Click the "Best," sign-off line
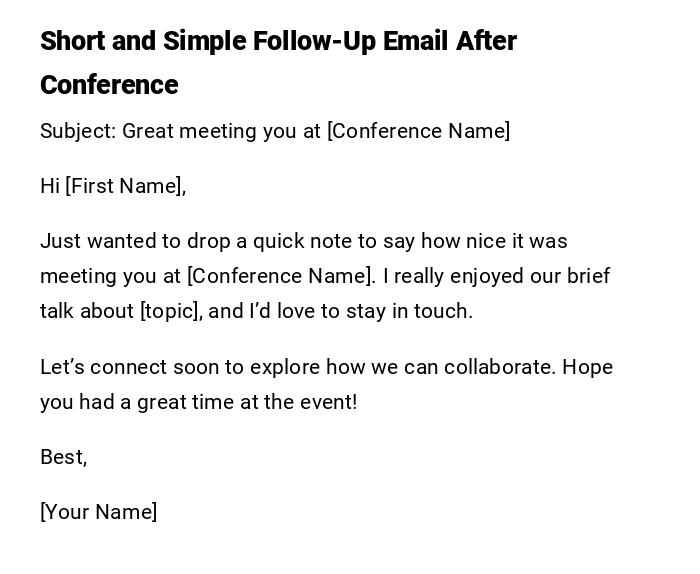700x574 pixels. (64, 457)
